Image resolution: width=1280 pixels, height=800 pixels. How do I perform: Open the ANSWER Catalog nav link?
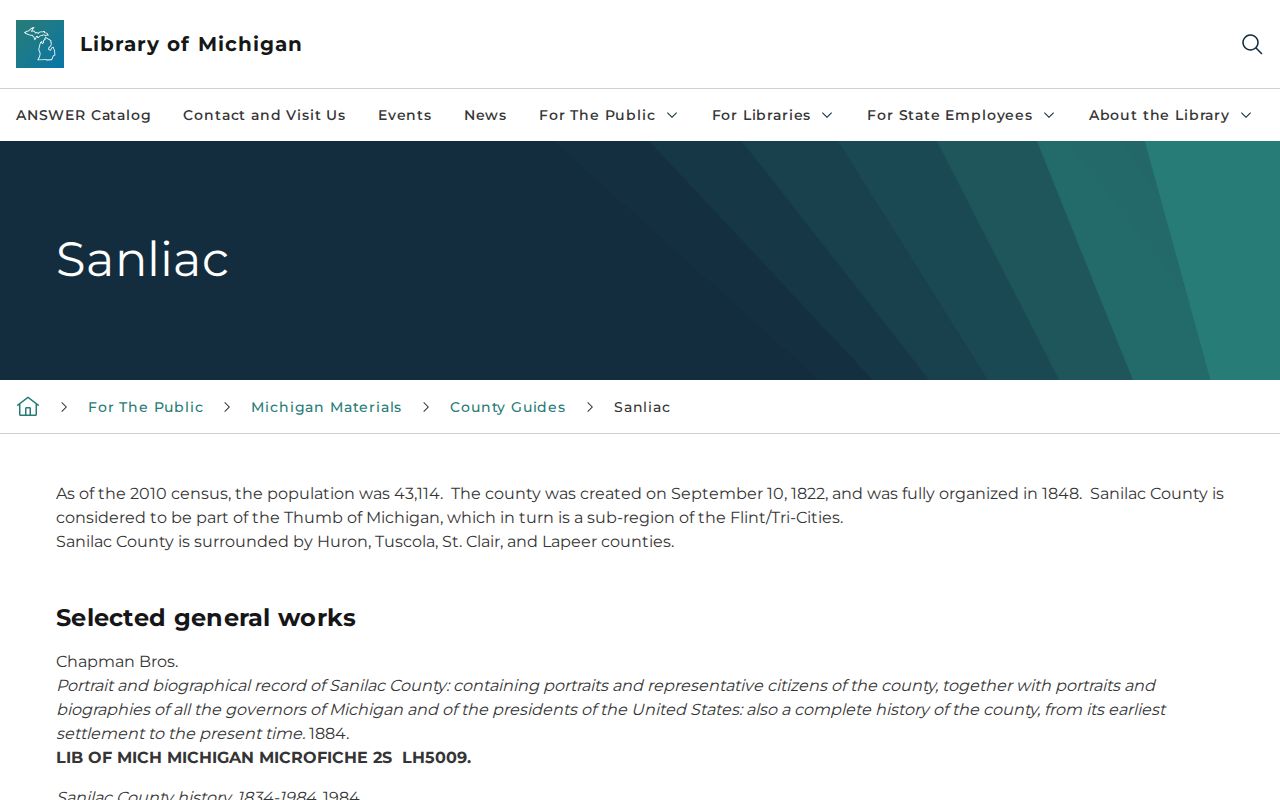(83, 115)
